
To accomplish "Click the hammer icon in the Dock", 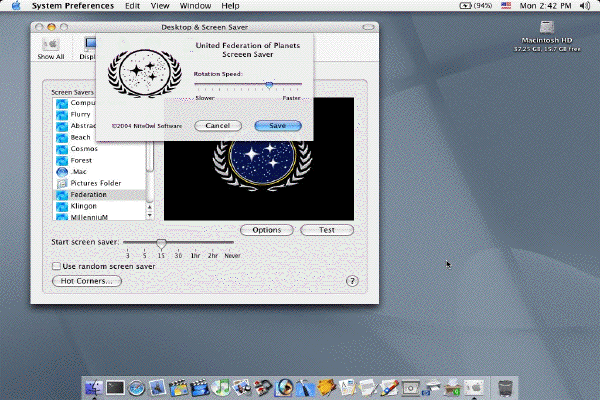I will [305, 388].
